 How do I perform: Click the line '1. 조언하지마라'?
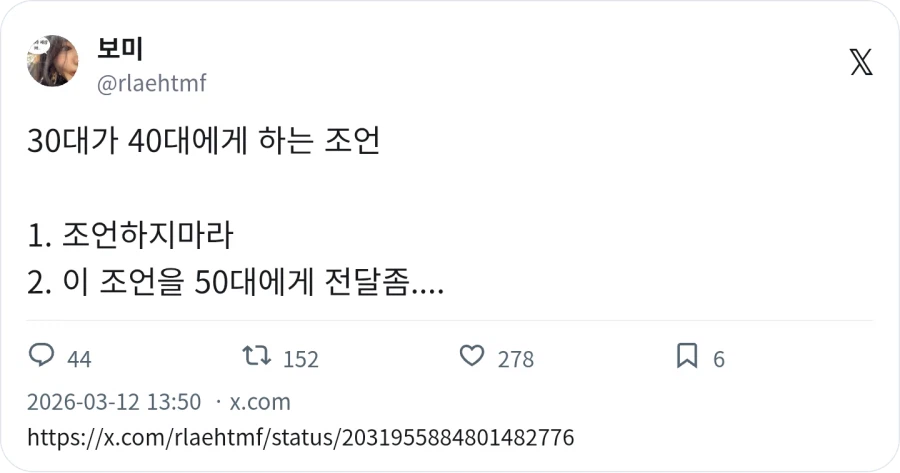coord(130,236)
